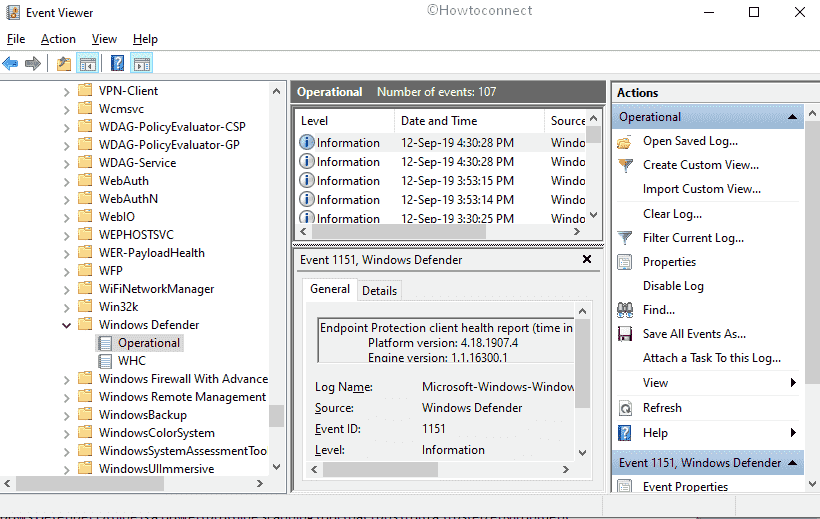Close the Event 1151 preview pane
This screenshot has width=820, height=519.
pos(587,259)
